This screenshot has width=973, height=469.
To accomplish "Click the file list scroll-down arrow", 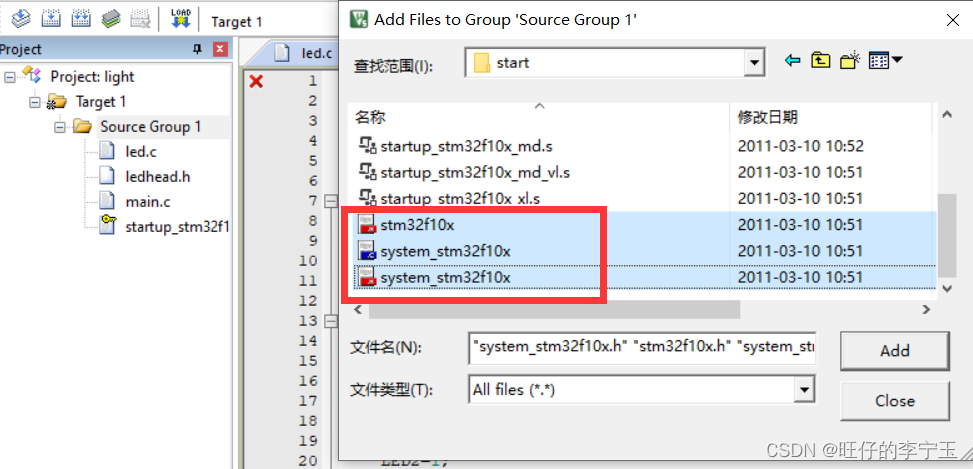I will tap(946, 288).
